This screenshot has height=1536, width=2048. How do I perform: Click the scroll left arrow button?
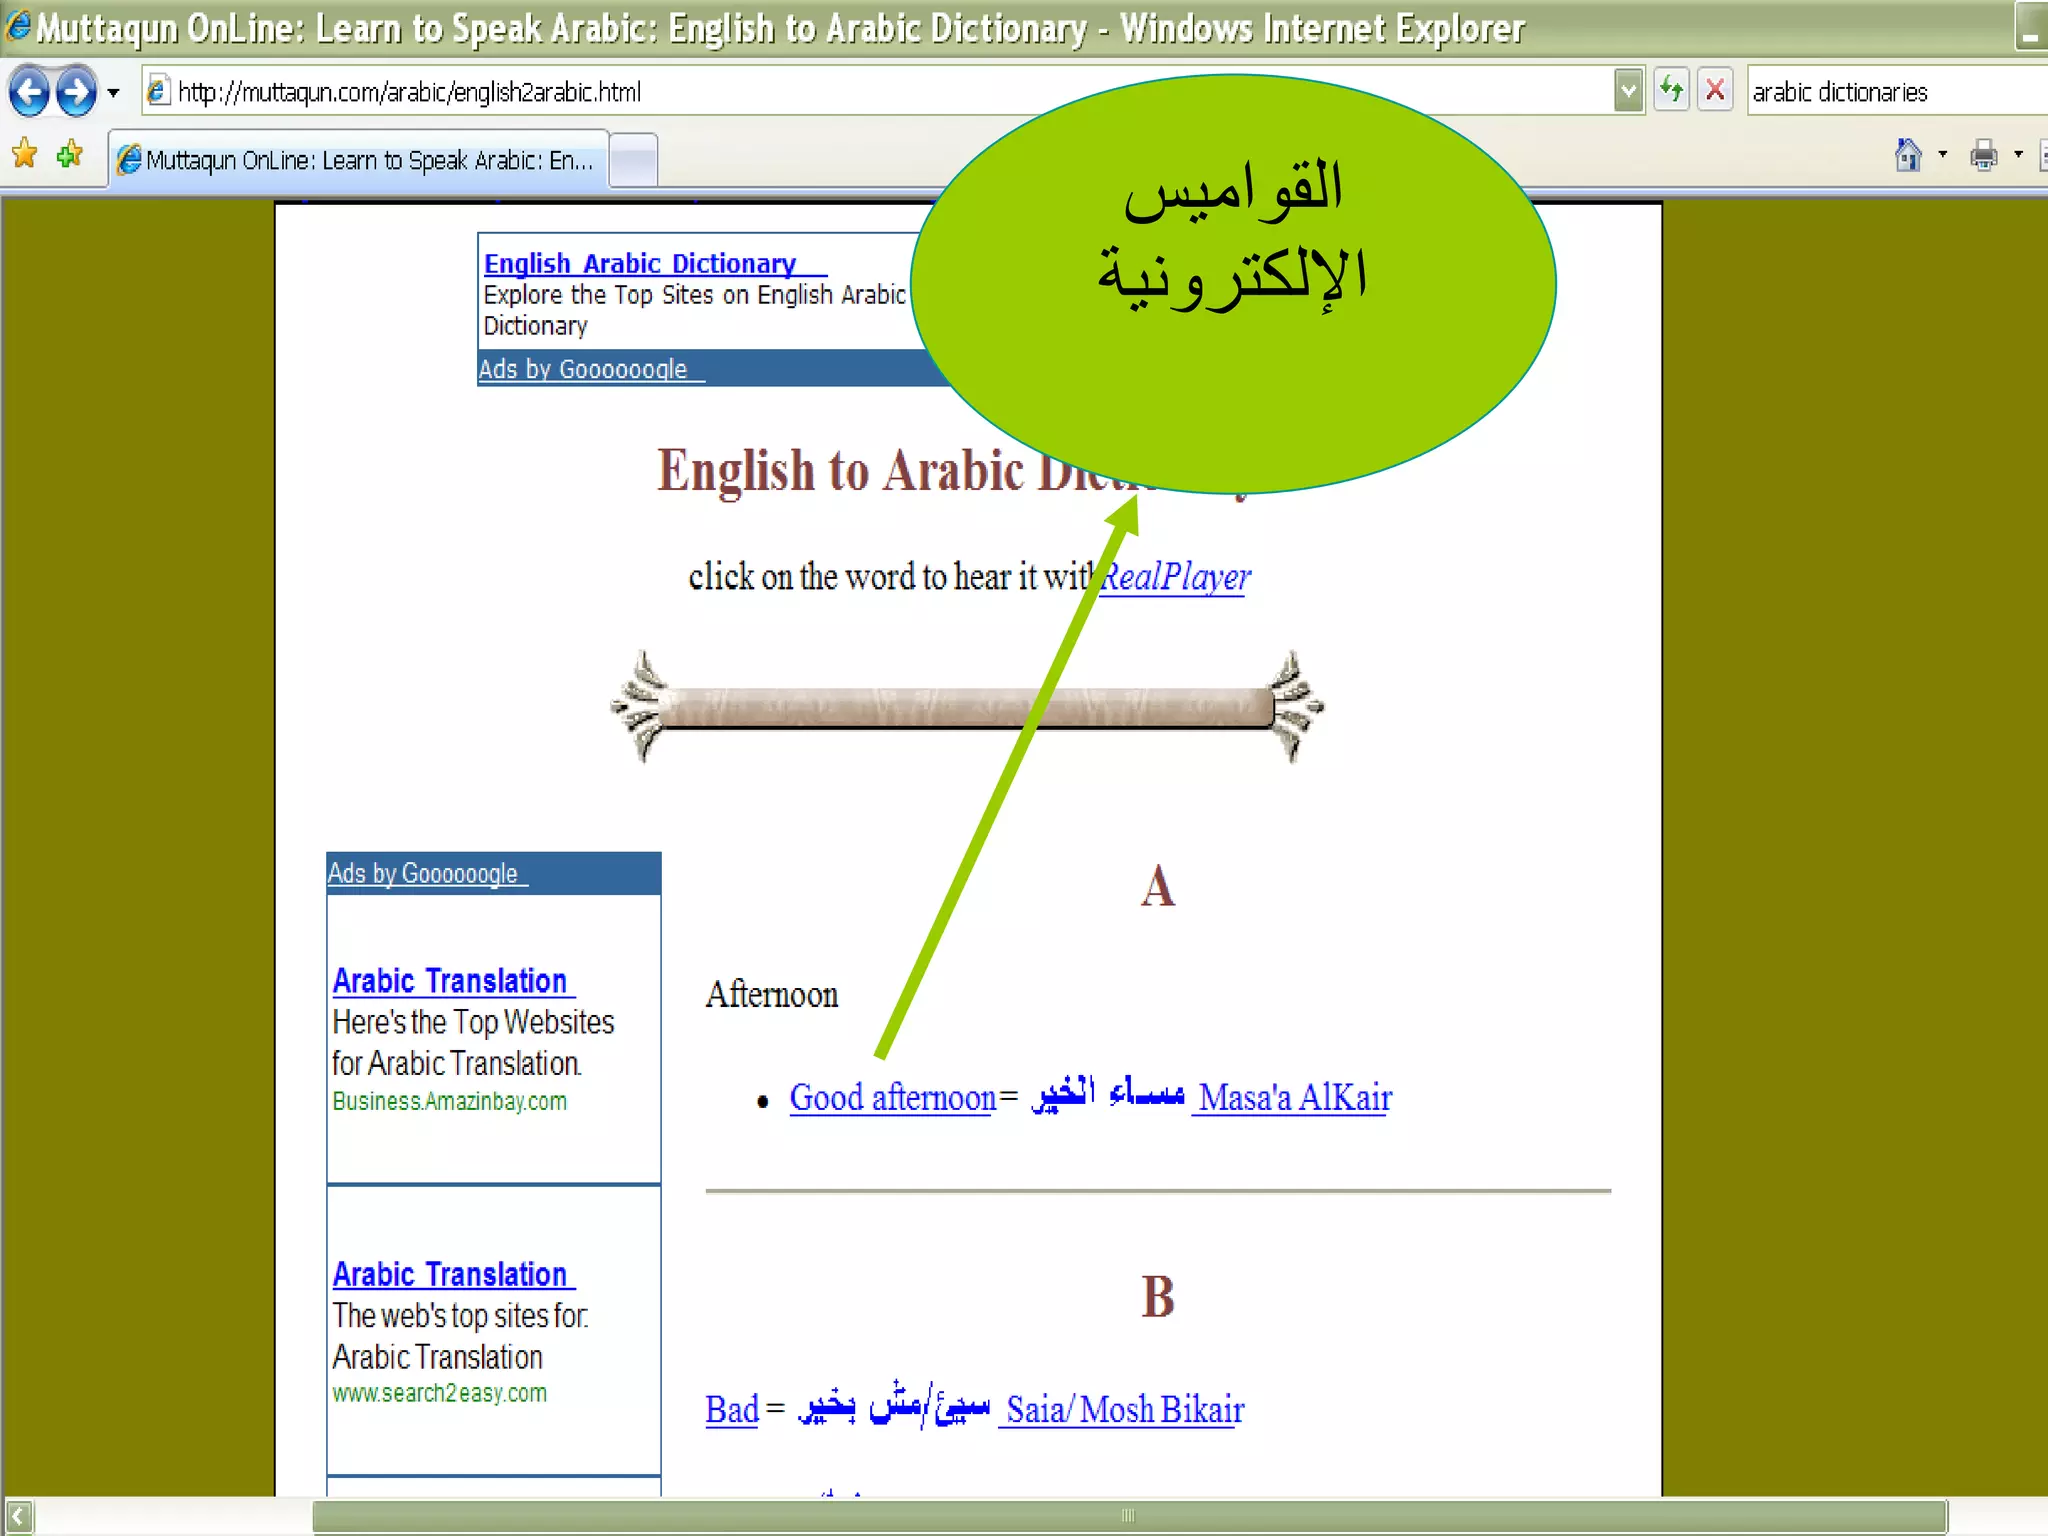tap(18, 1516)
